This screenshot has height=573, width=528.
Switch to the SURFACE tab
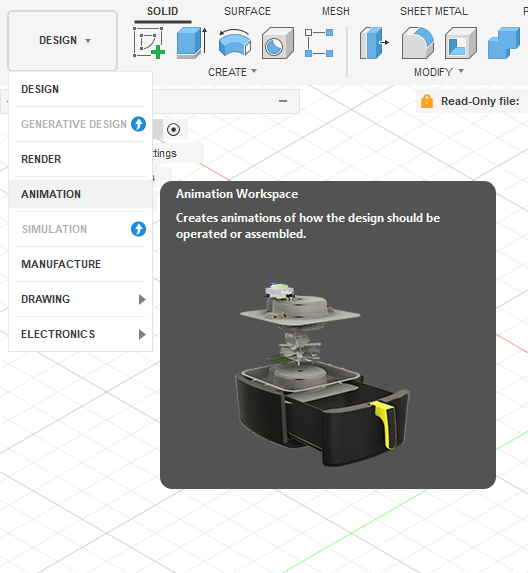point(247,11)
